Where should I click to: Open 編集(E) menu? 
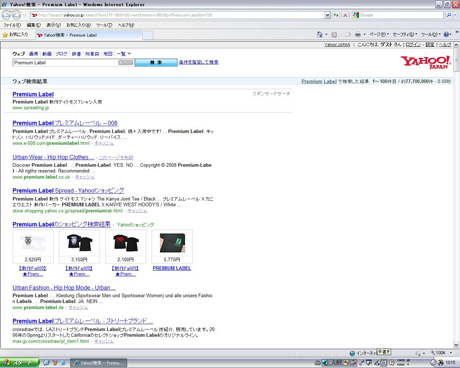click(x=34, y=25)
